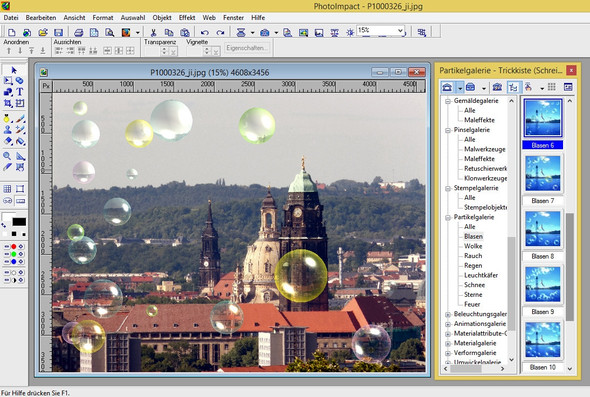
Task: Click the black background color swatch
Action: pyautogui.click(x=19, y=222)
